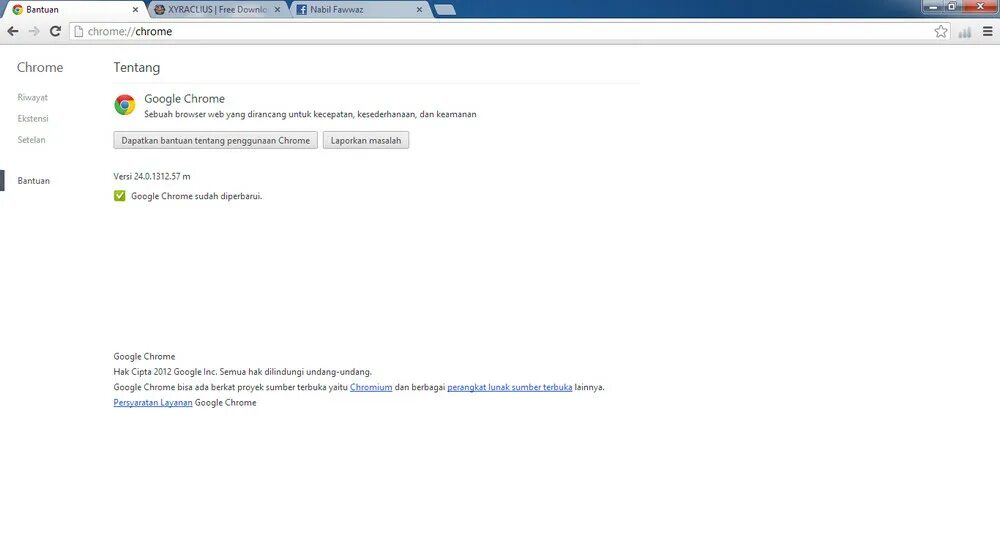Click the address bar showing chrome://chrome
The width and height of the screenshot is (1000, 533).
[510, 31]
